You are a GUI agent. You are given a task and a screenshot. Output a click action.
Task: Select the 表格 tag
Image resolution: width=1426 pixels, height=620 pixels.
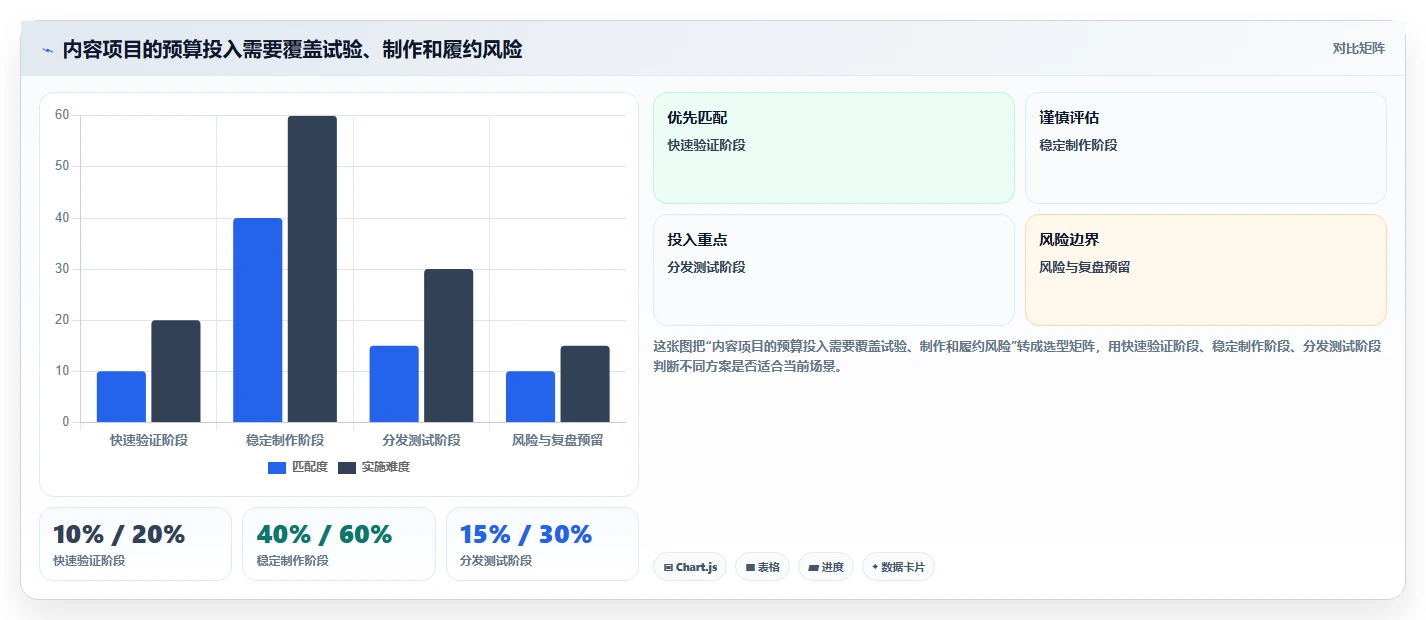(762, 567)
